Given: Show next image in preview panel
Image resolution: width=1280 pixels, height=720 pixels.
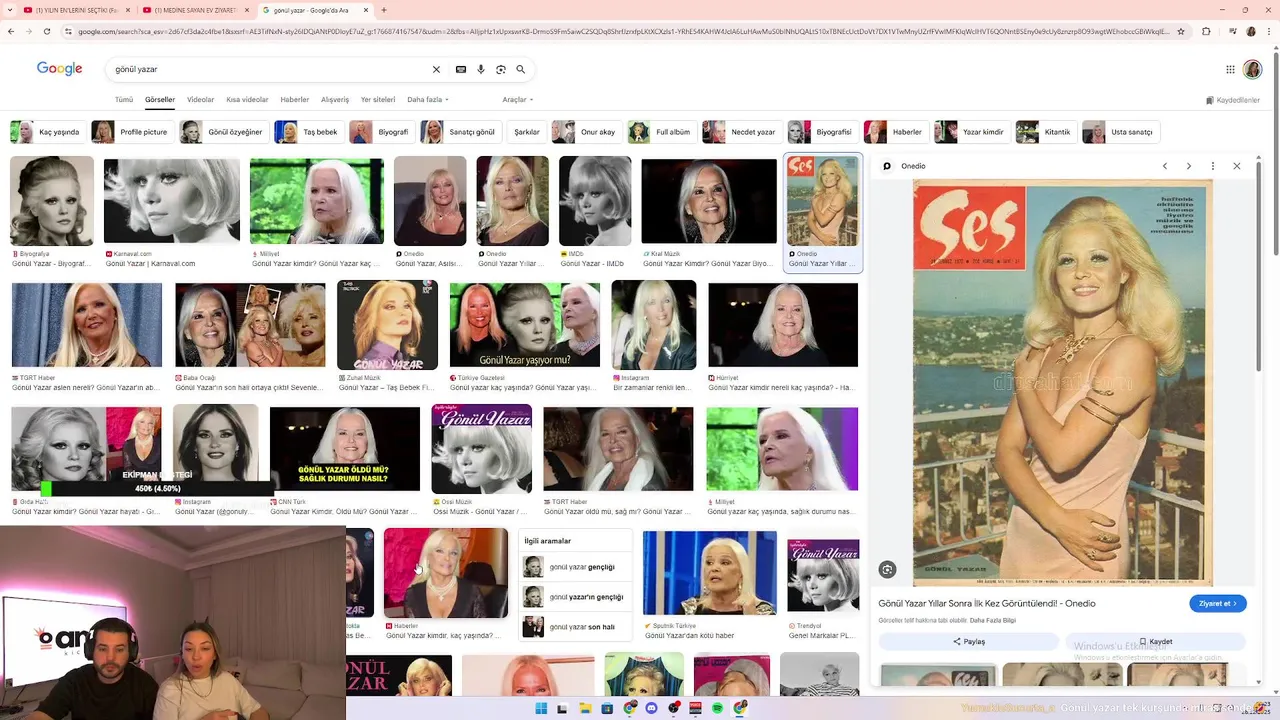Looking at the screenshot, I should click(1189, 166).
